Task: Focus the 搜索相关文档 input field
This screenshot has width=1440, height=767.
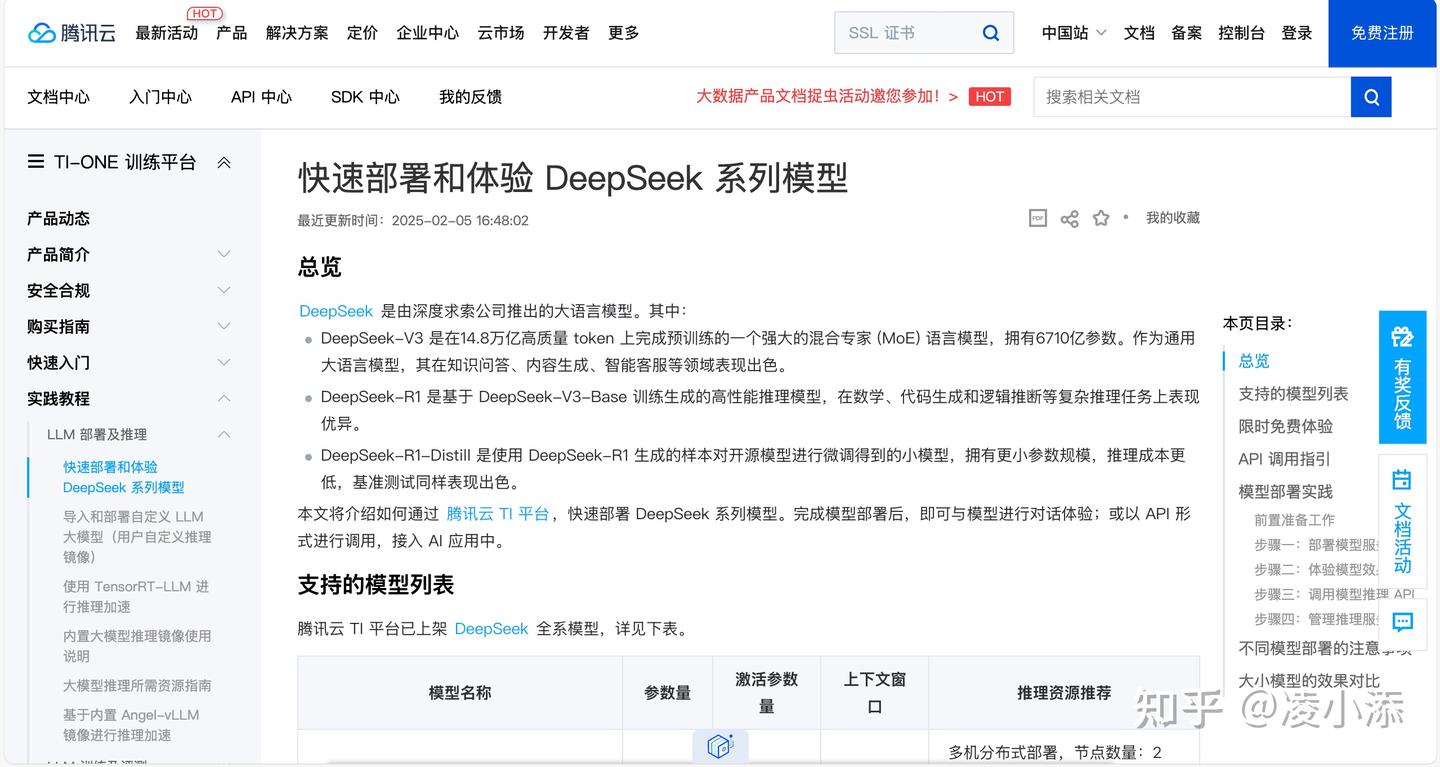Action: tap(1192, 97)
